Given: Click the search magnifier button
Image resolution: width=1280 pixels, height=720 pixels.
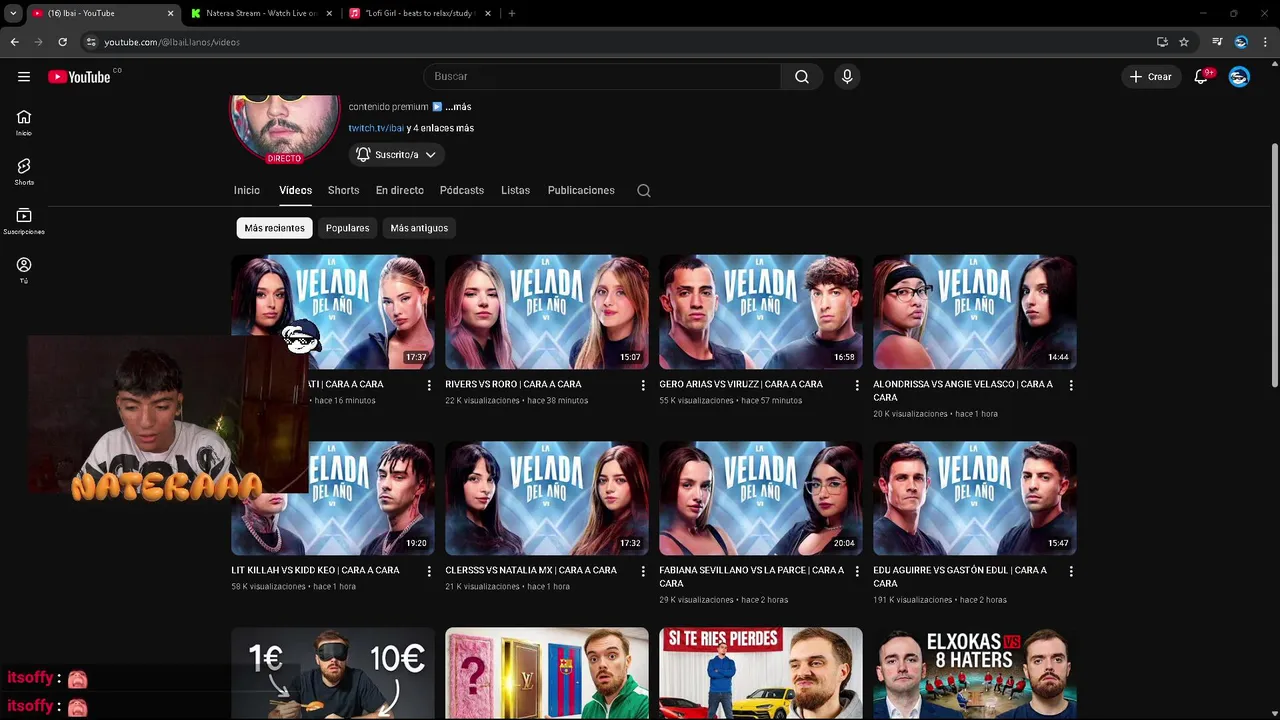Looking at the screenshot, I should 802,77.
